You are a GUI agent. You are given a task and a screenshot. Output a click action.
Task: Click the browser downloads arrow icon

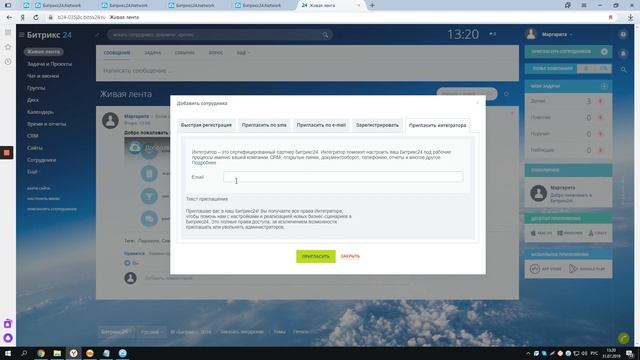pyautogui.click(x=631, y=17)
